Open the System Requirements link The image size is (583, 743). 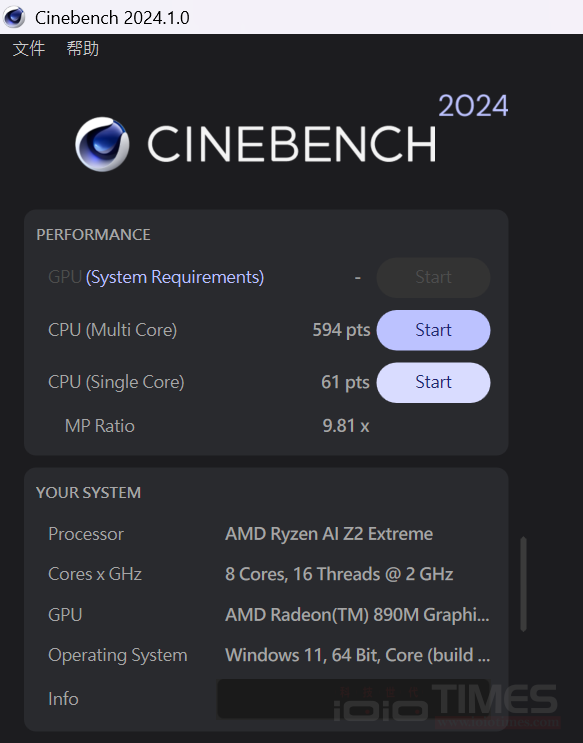point(175,277)
